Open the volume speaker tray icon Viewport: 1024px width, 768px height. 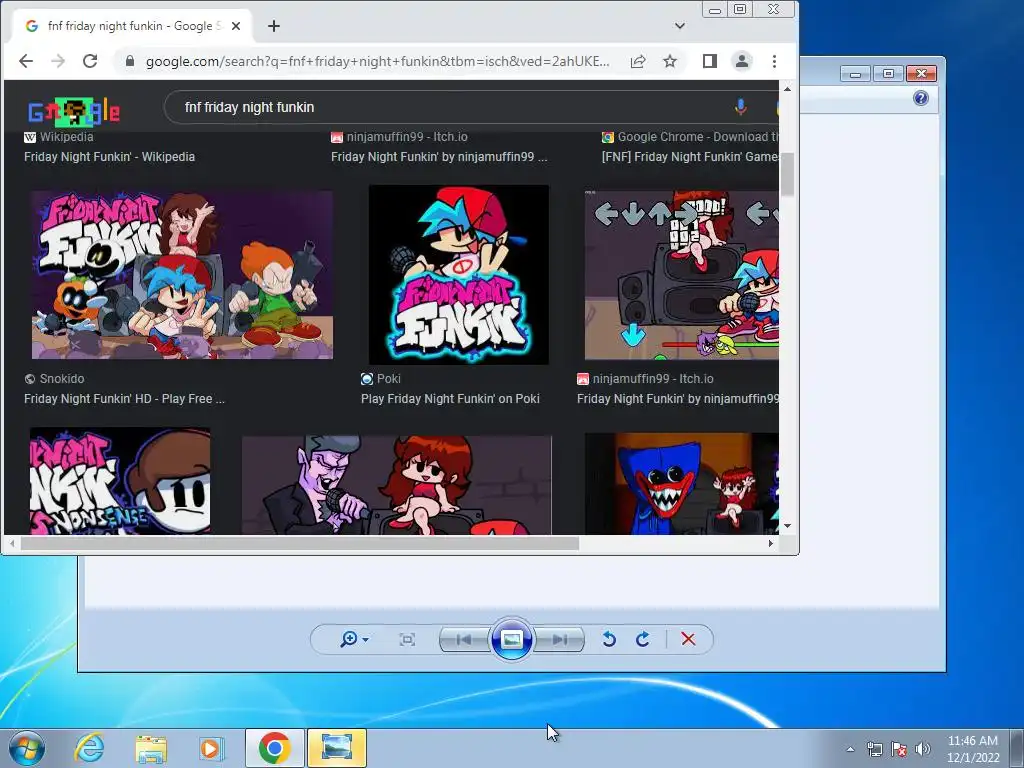click(923, 749)
